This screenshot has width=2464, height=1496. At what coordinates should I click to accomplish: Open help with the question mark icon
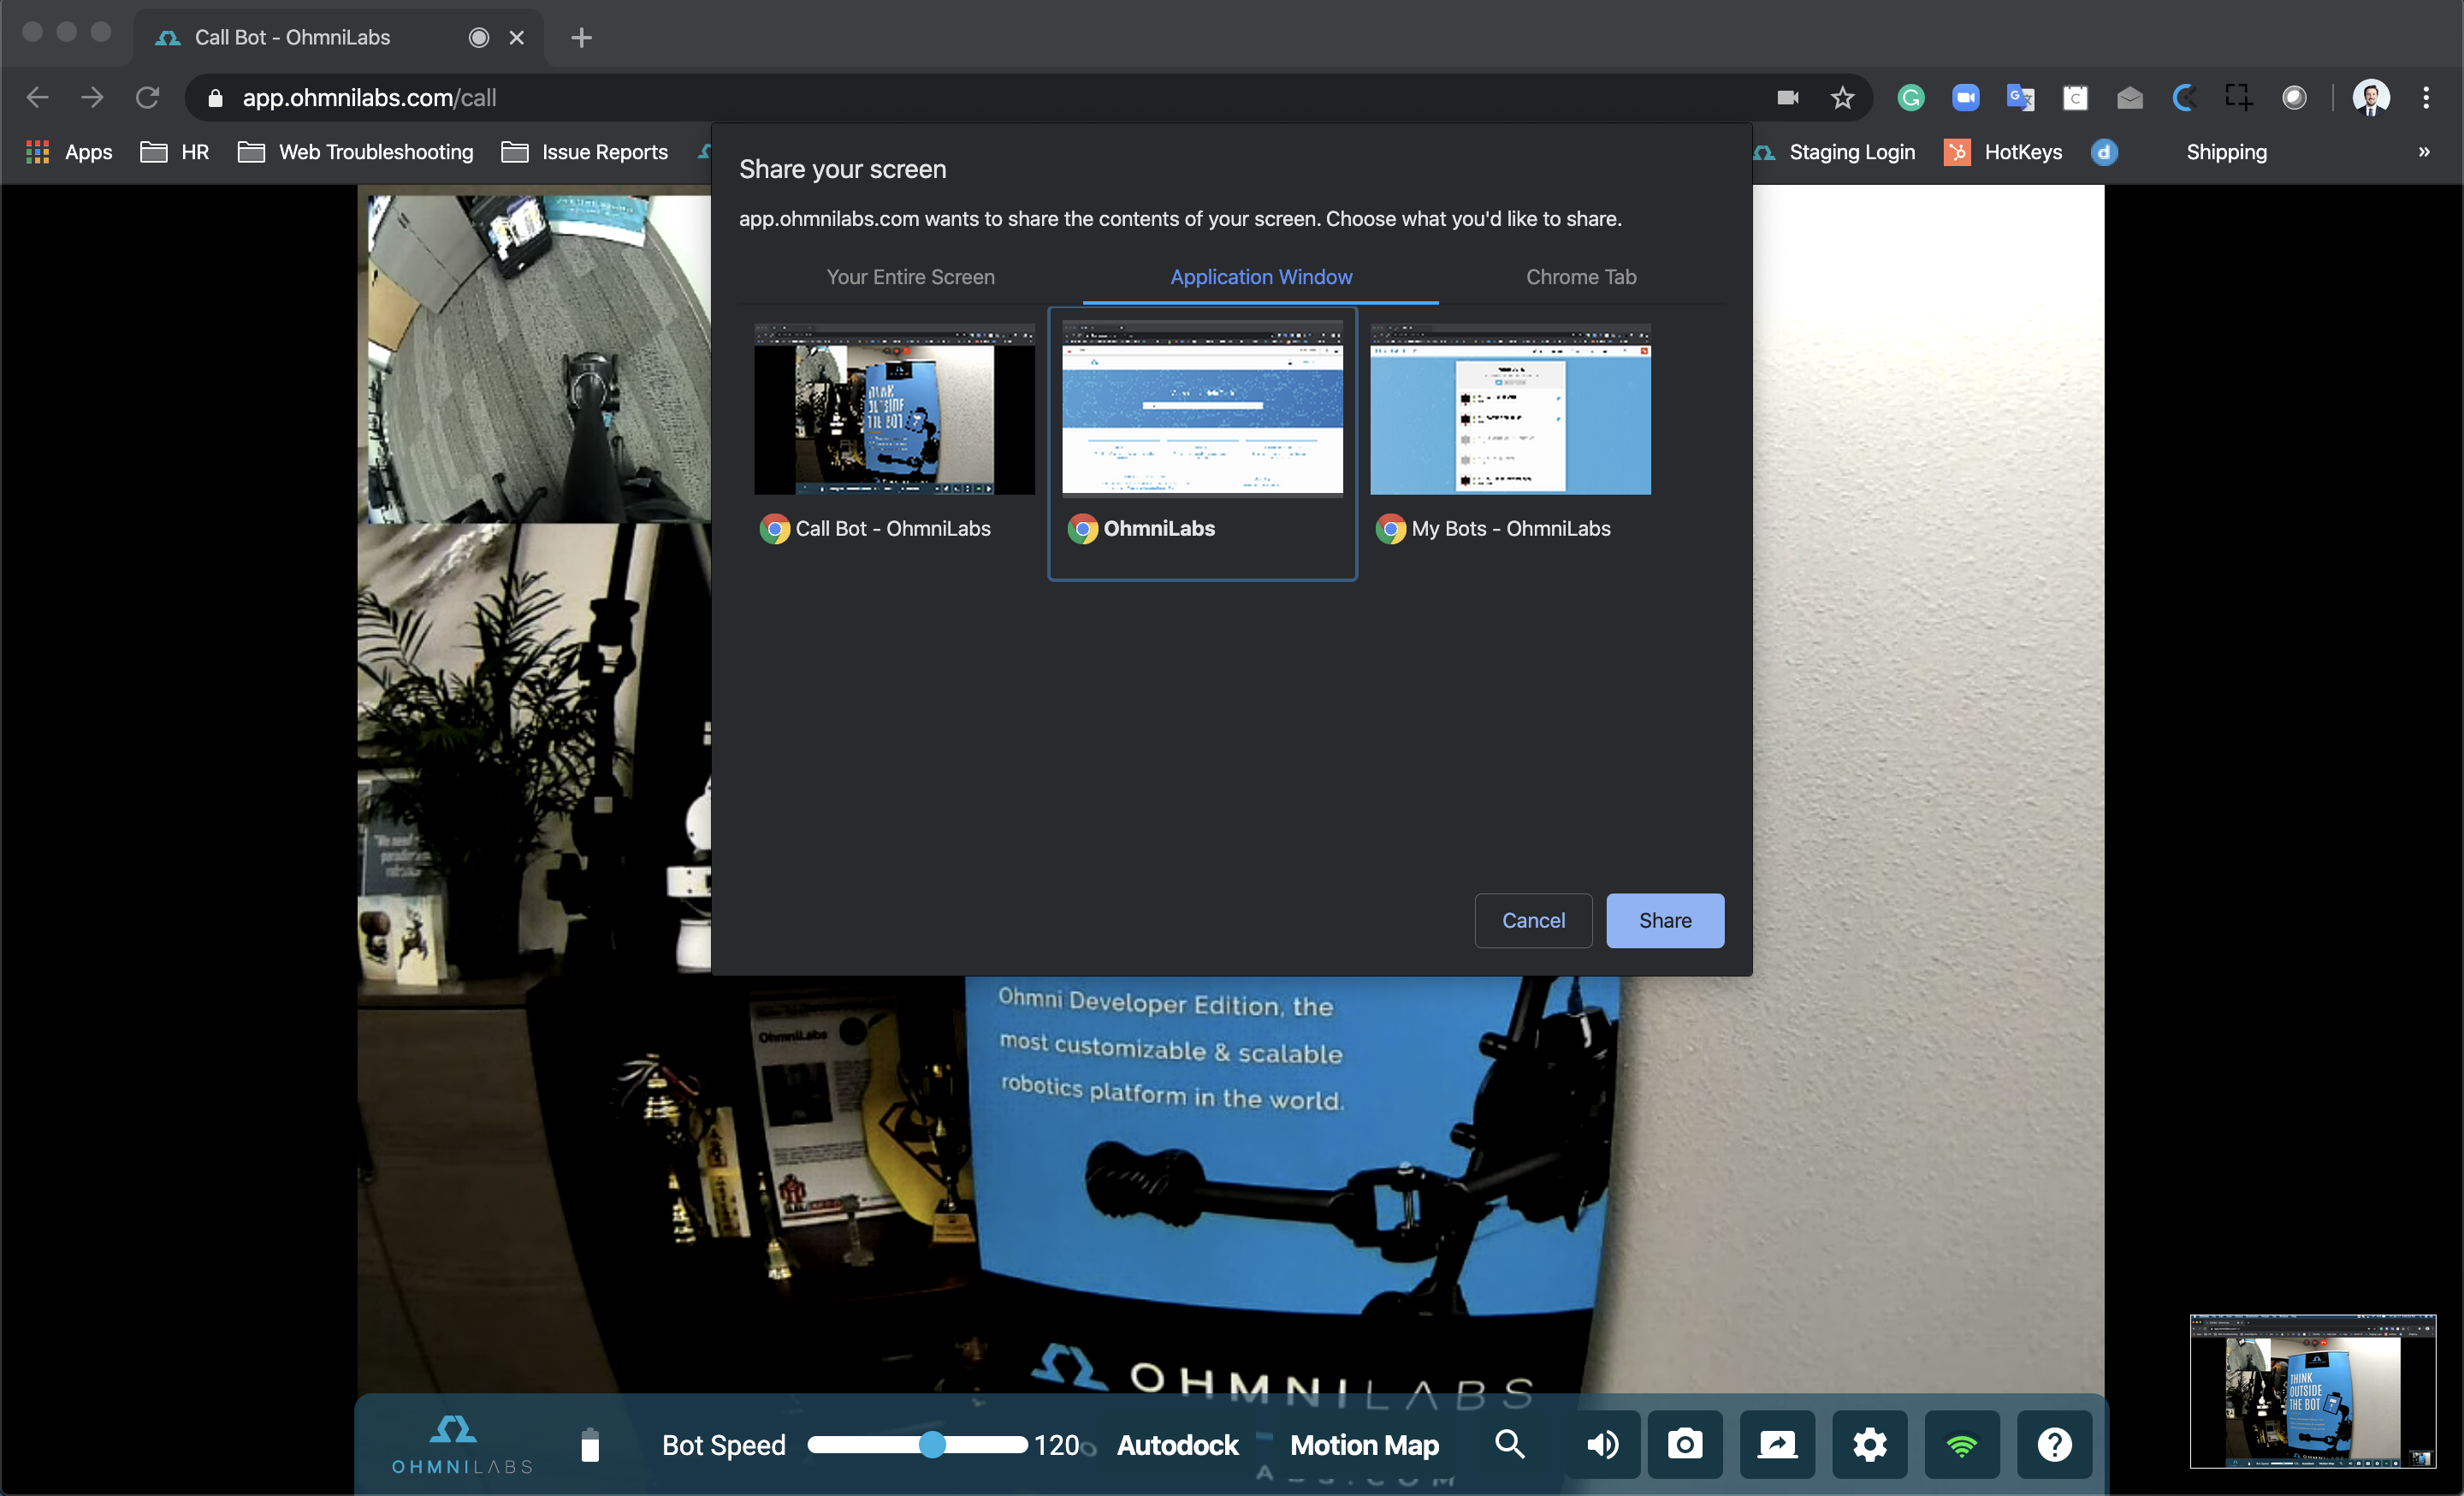point(2054,1444)
